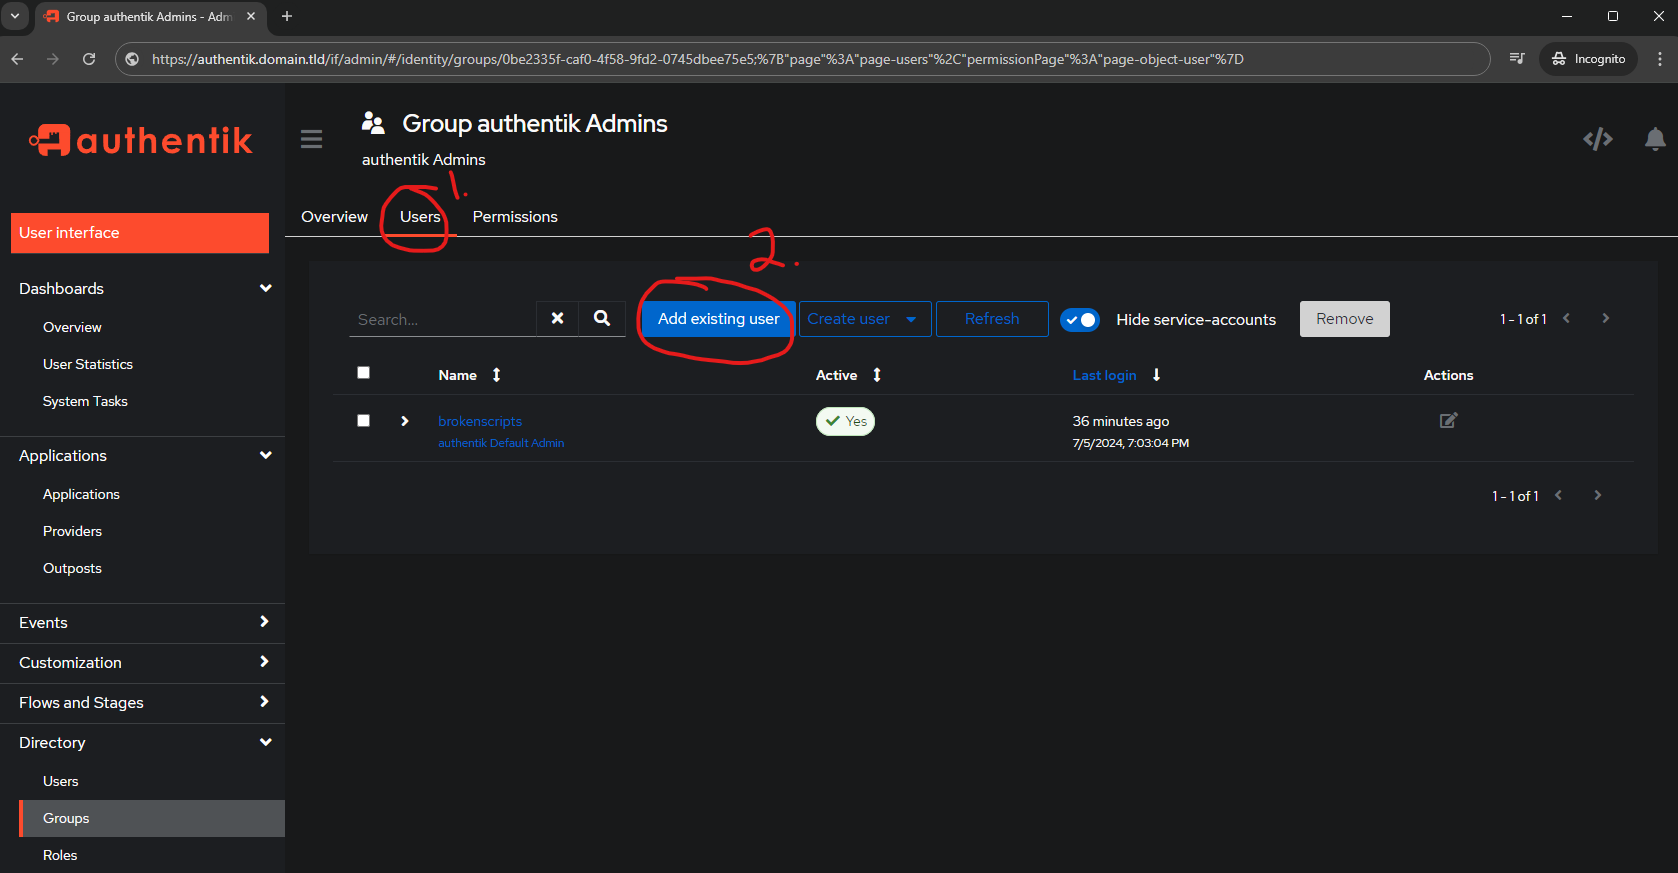Switch to the Users tab
Screen dimensions: 1678x873
coord(420,217)
